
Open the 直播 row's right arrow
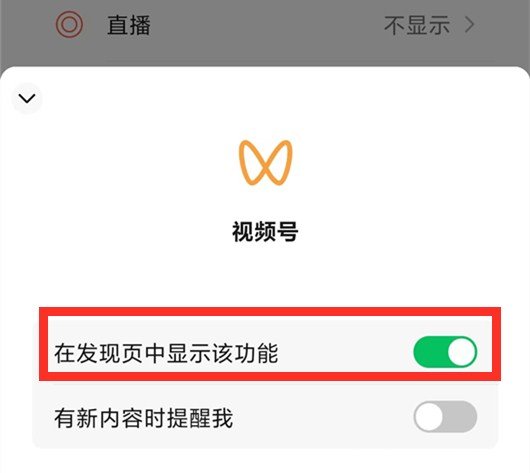coord(469,25)
